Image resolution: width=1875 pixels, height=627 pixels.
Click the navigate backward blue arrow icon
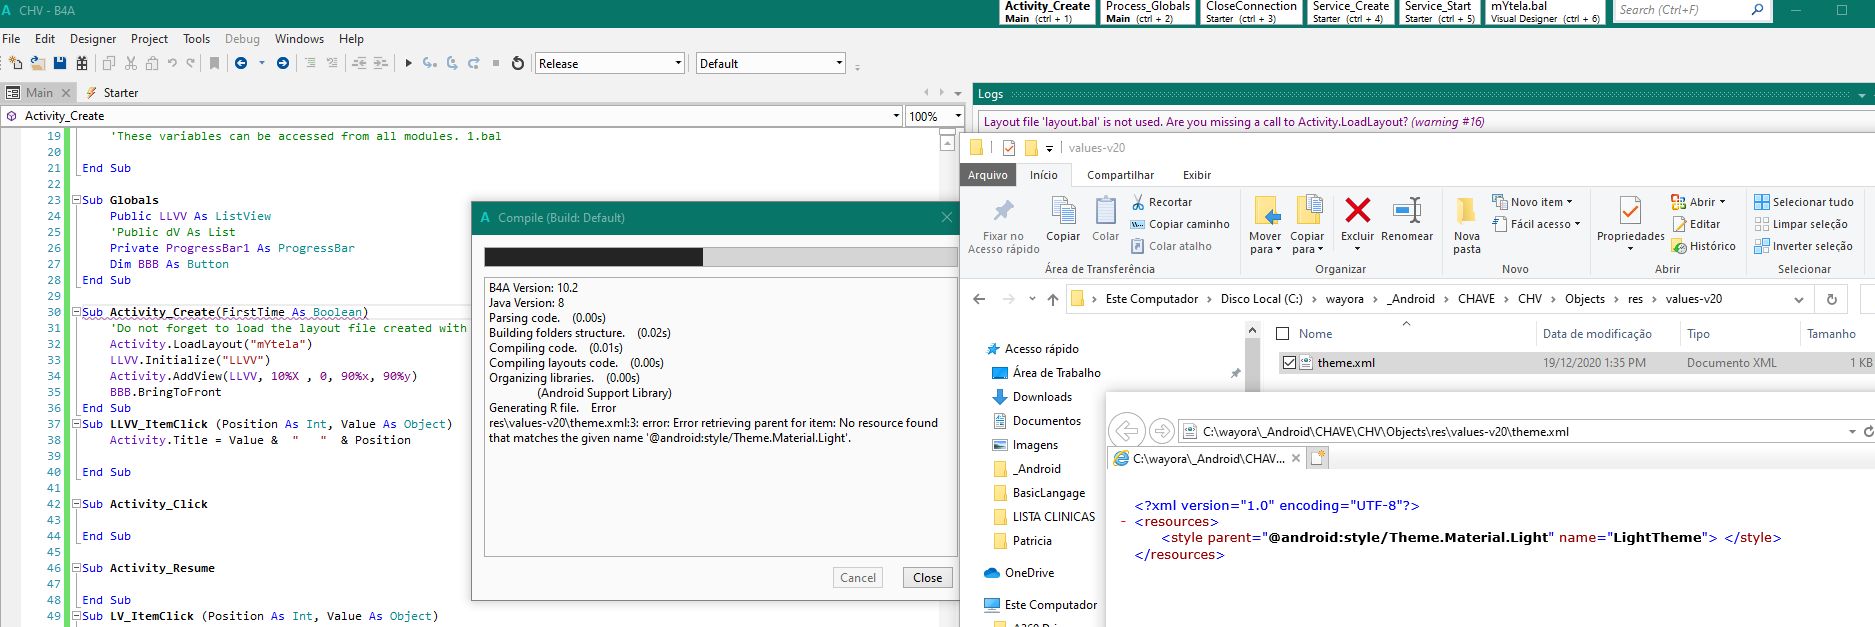pos(241,63)
